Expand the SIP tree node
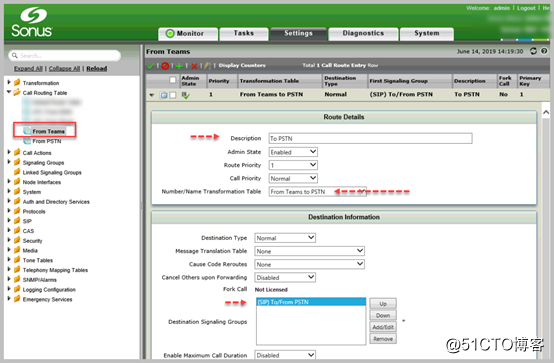Screen dimensions: 554x363 point(9,221)
